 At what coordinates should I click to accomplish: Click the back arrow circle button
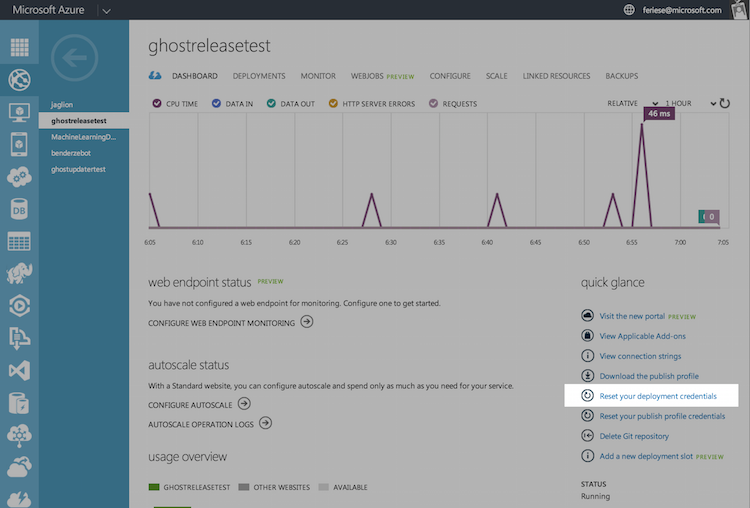tap(74, 58)
